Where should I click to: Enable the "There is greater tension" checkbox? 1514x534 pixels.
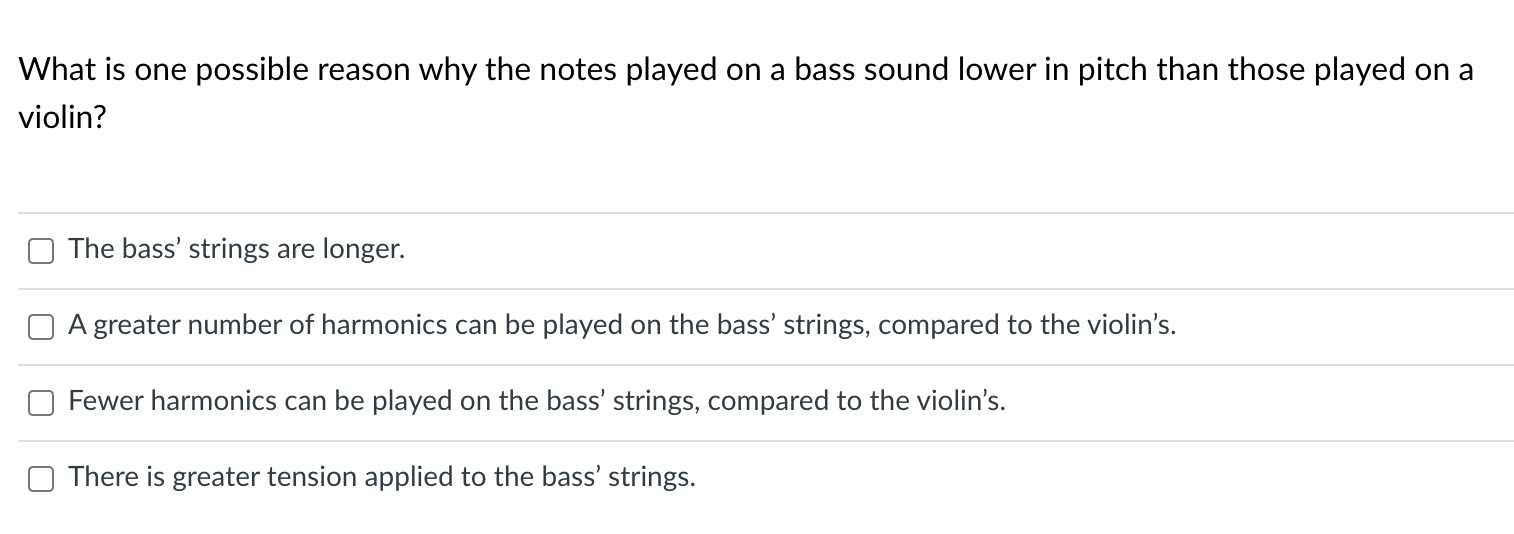pyautogui.click(x=41, y=479)
